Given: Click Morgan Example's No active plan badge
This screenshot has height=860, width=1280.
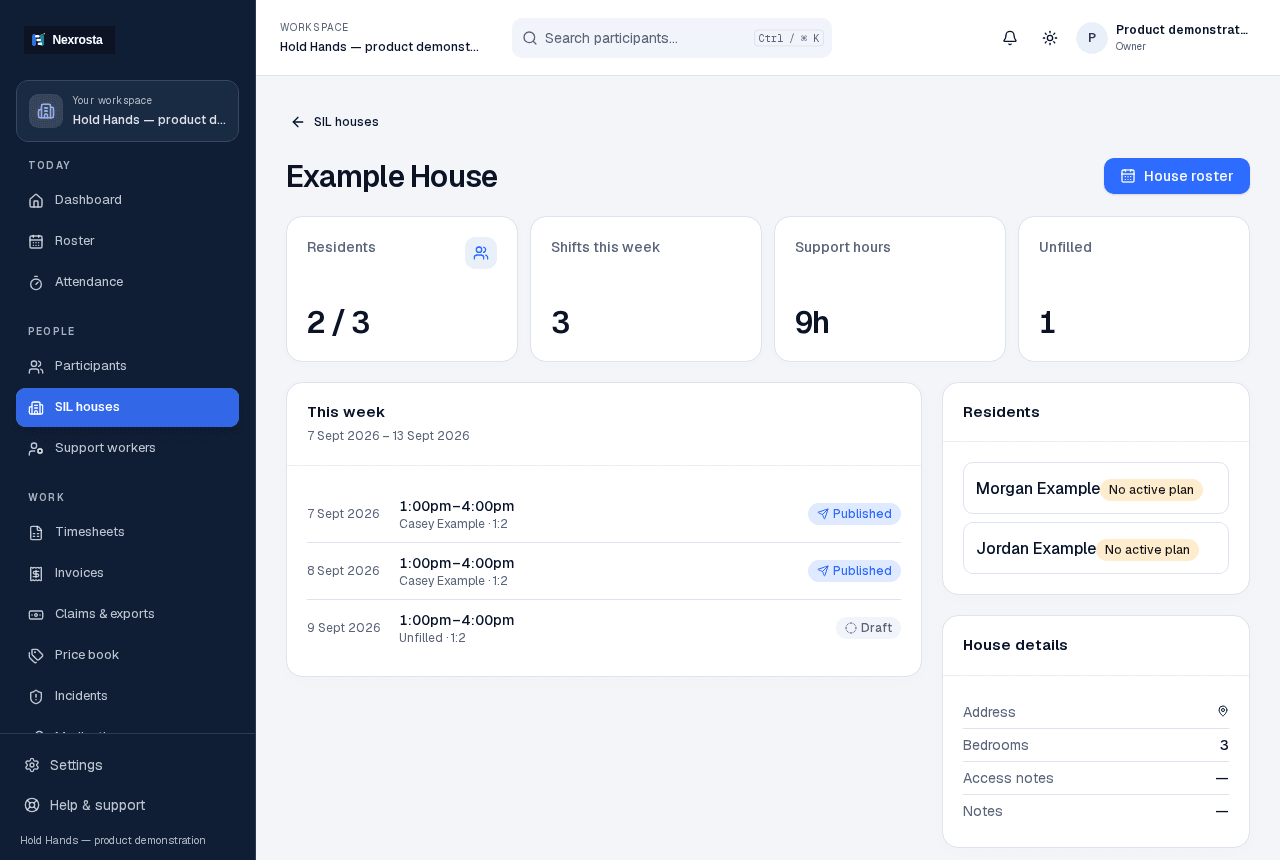Looking at the screenshot, I should [1151, 490].
